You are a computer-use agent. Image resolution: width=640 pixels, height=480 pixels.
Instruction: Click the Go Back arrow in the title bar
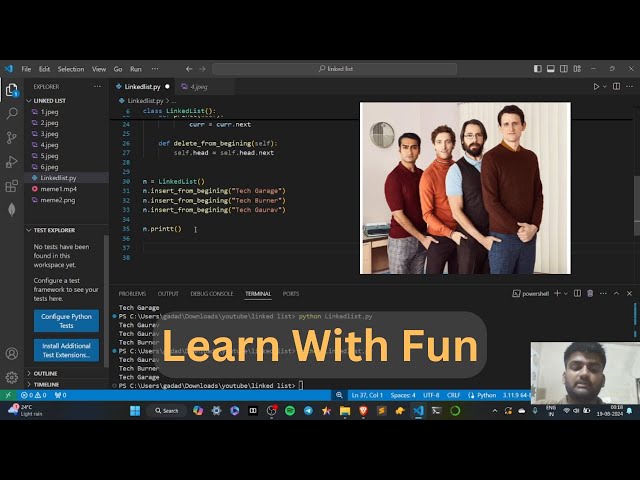[x=189, y=69]
